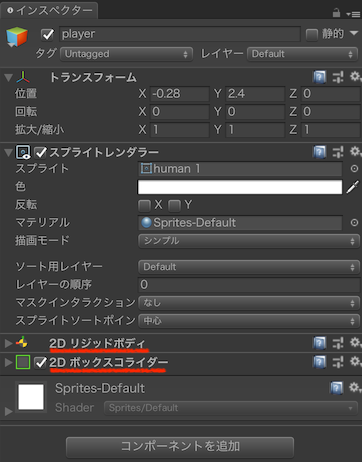The image size is (362, 462).
Task: Click the 2D ボックスコライダー header text
Action: [108, 363]
